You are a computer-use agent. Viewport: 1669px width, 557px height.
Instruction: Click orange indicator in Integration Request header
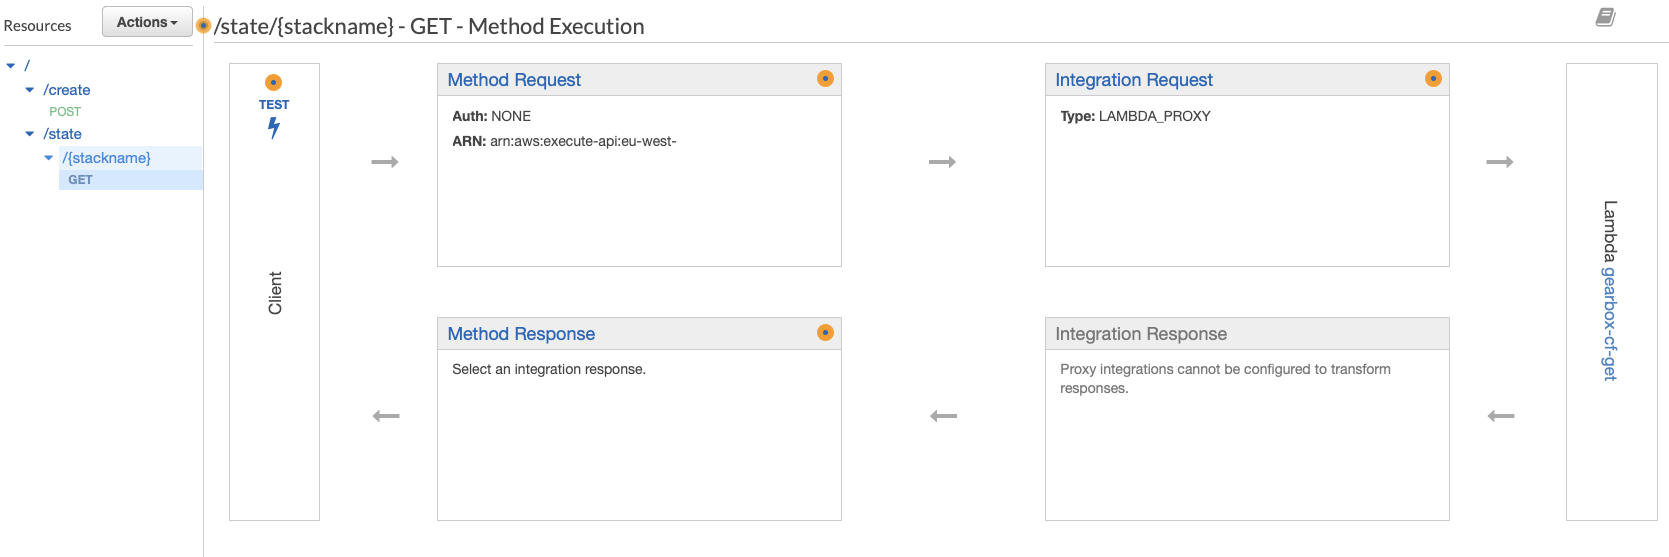[1433, 79]
